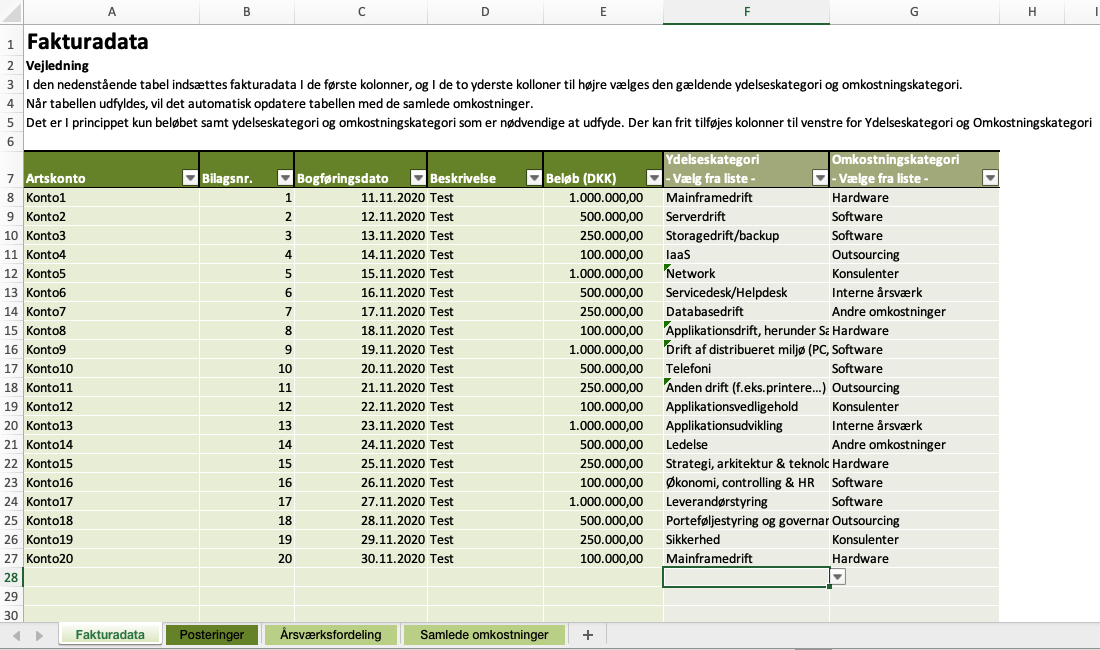Click the next sheet navigation arrow
The width and height of the screenshot is (1100, 650).
(x=39, y=635)
